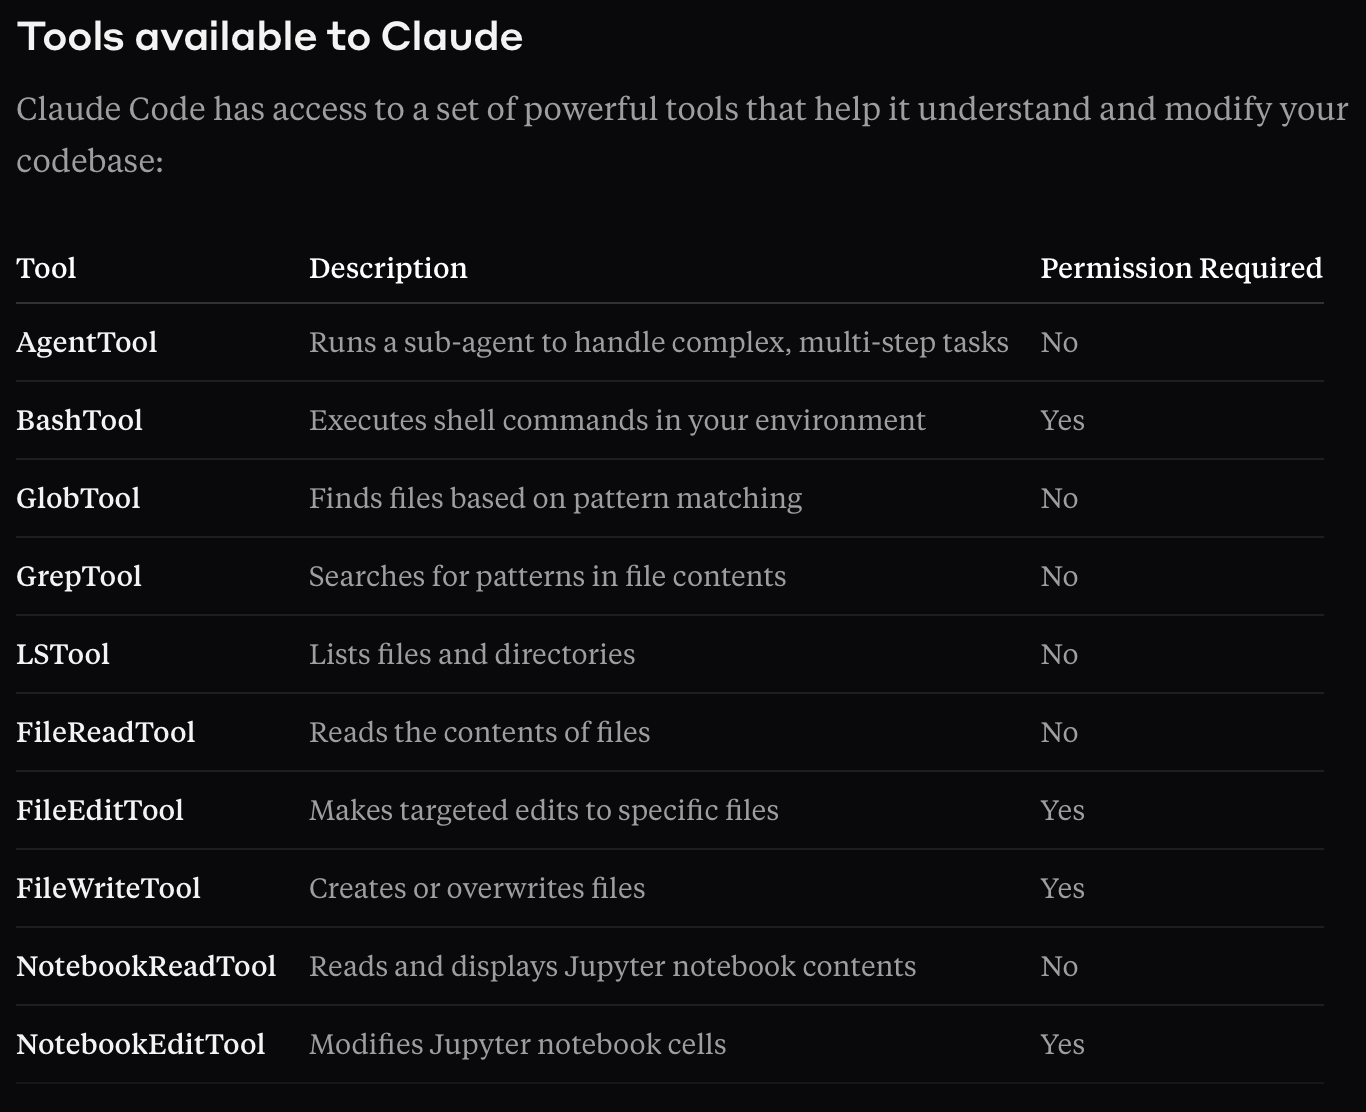
Task: Click the FileReadTool name
Action: tap(106, 732)
